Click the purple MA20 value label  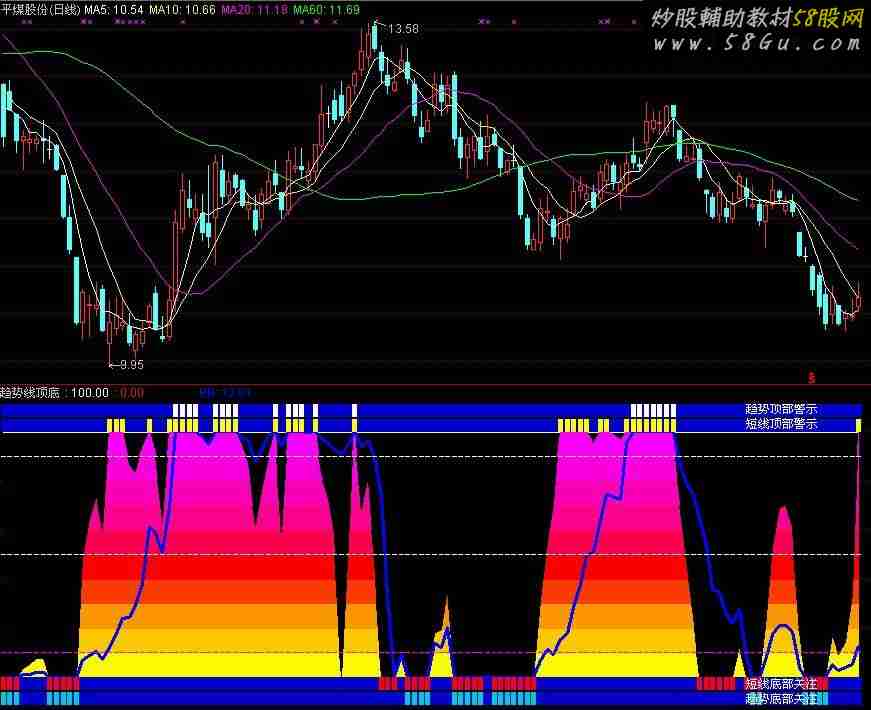point(254,8)
